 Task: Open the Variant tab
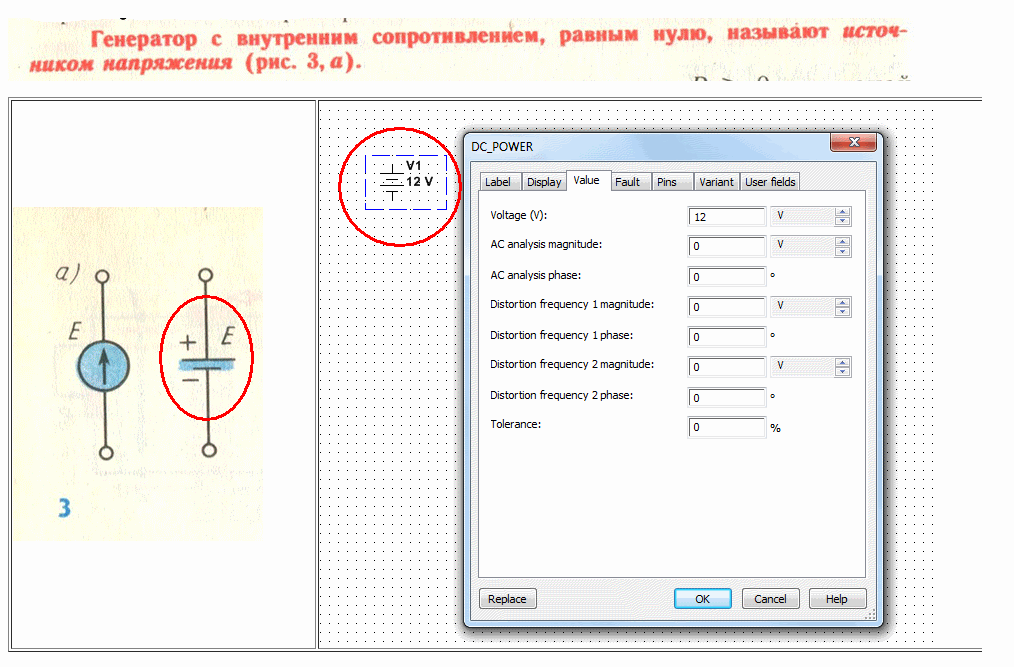(716, 182)
